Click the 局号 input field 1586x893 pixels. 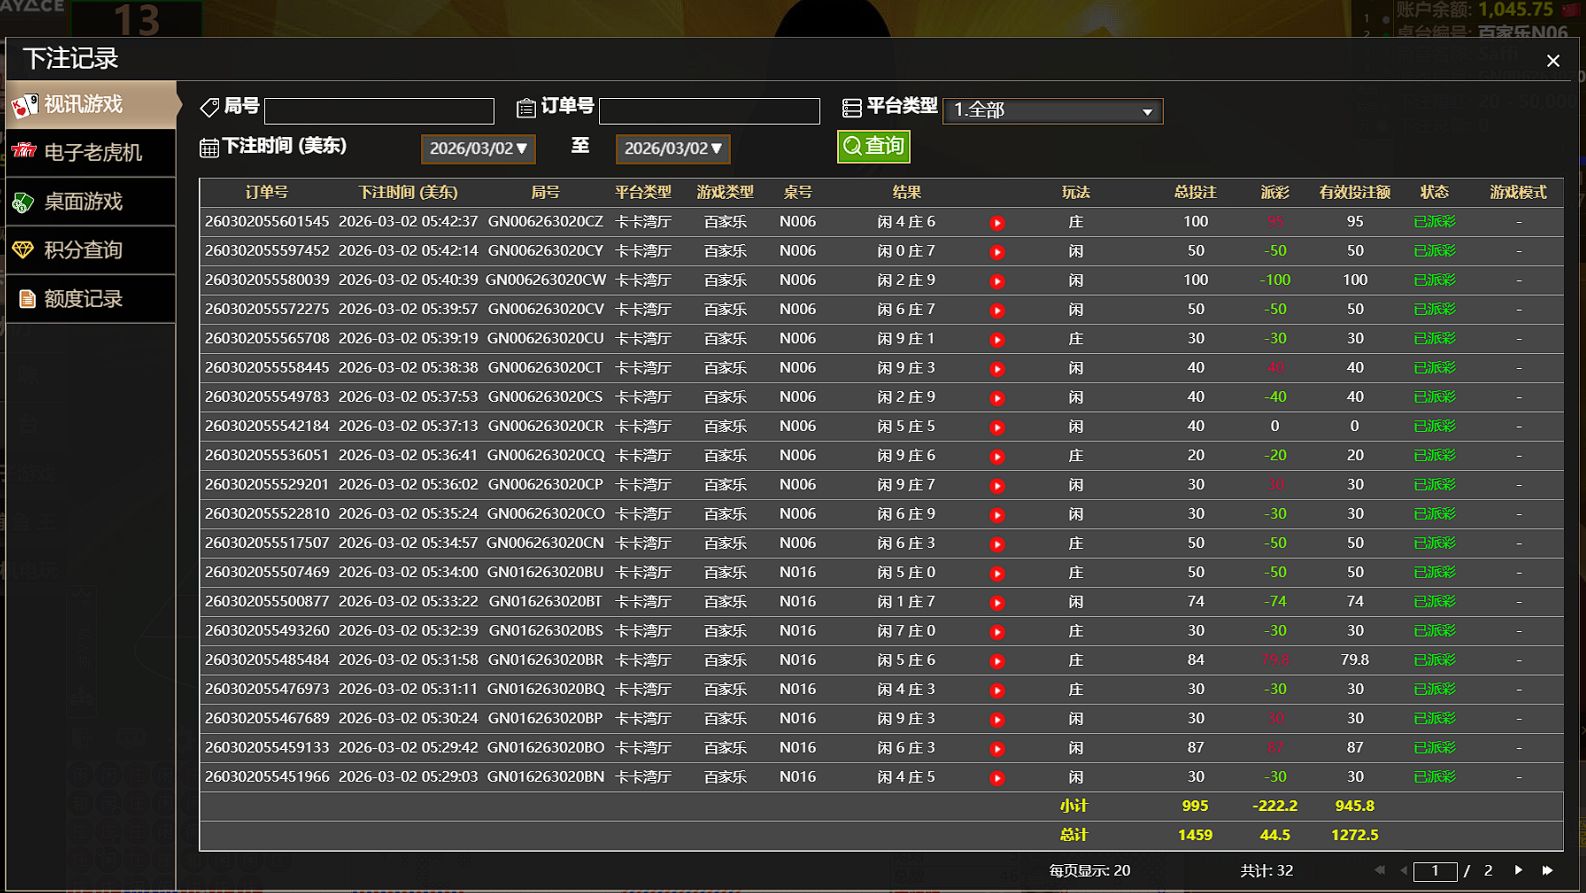pos(379,110)
